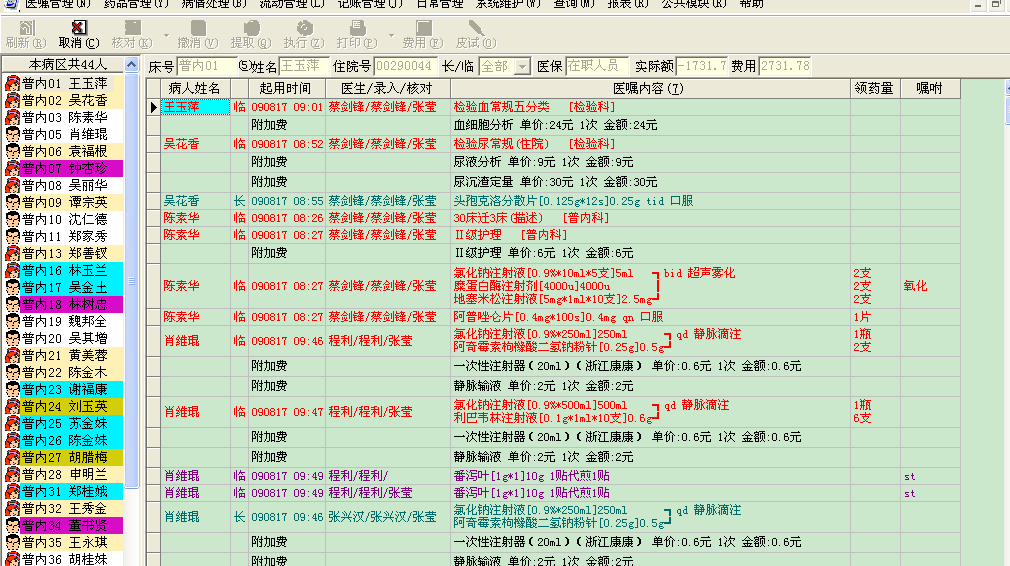Click the 起用时间 column header
Viewport: 1010px width, 566px height.
click(285, 88)
